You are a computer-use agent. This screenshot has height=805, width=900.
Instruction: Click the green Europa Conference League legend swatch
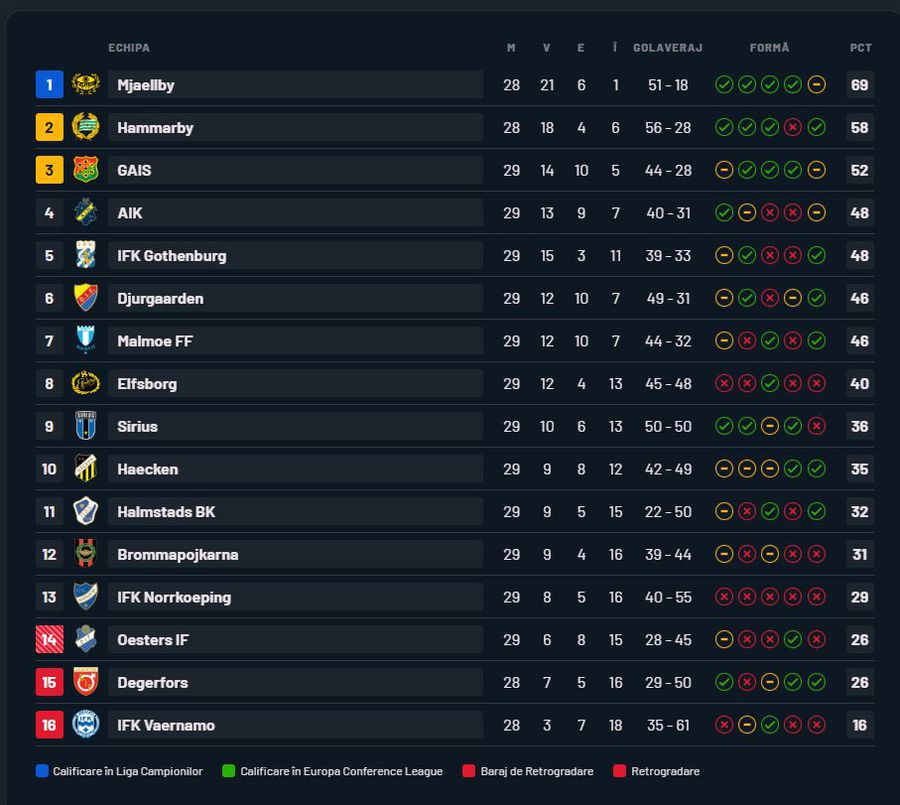(x=227, y=771)
